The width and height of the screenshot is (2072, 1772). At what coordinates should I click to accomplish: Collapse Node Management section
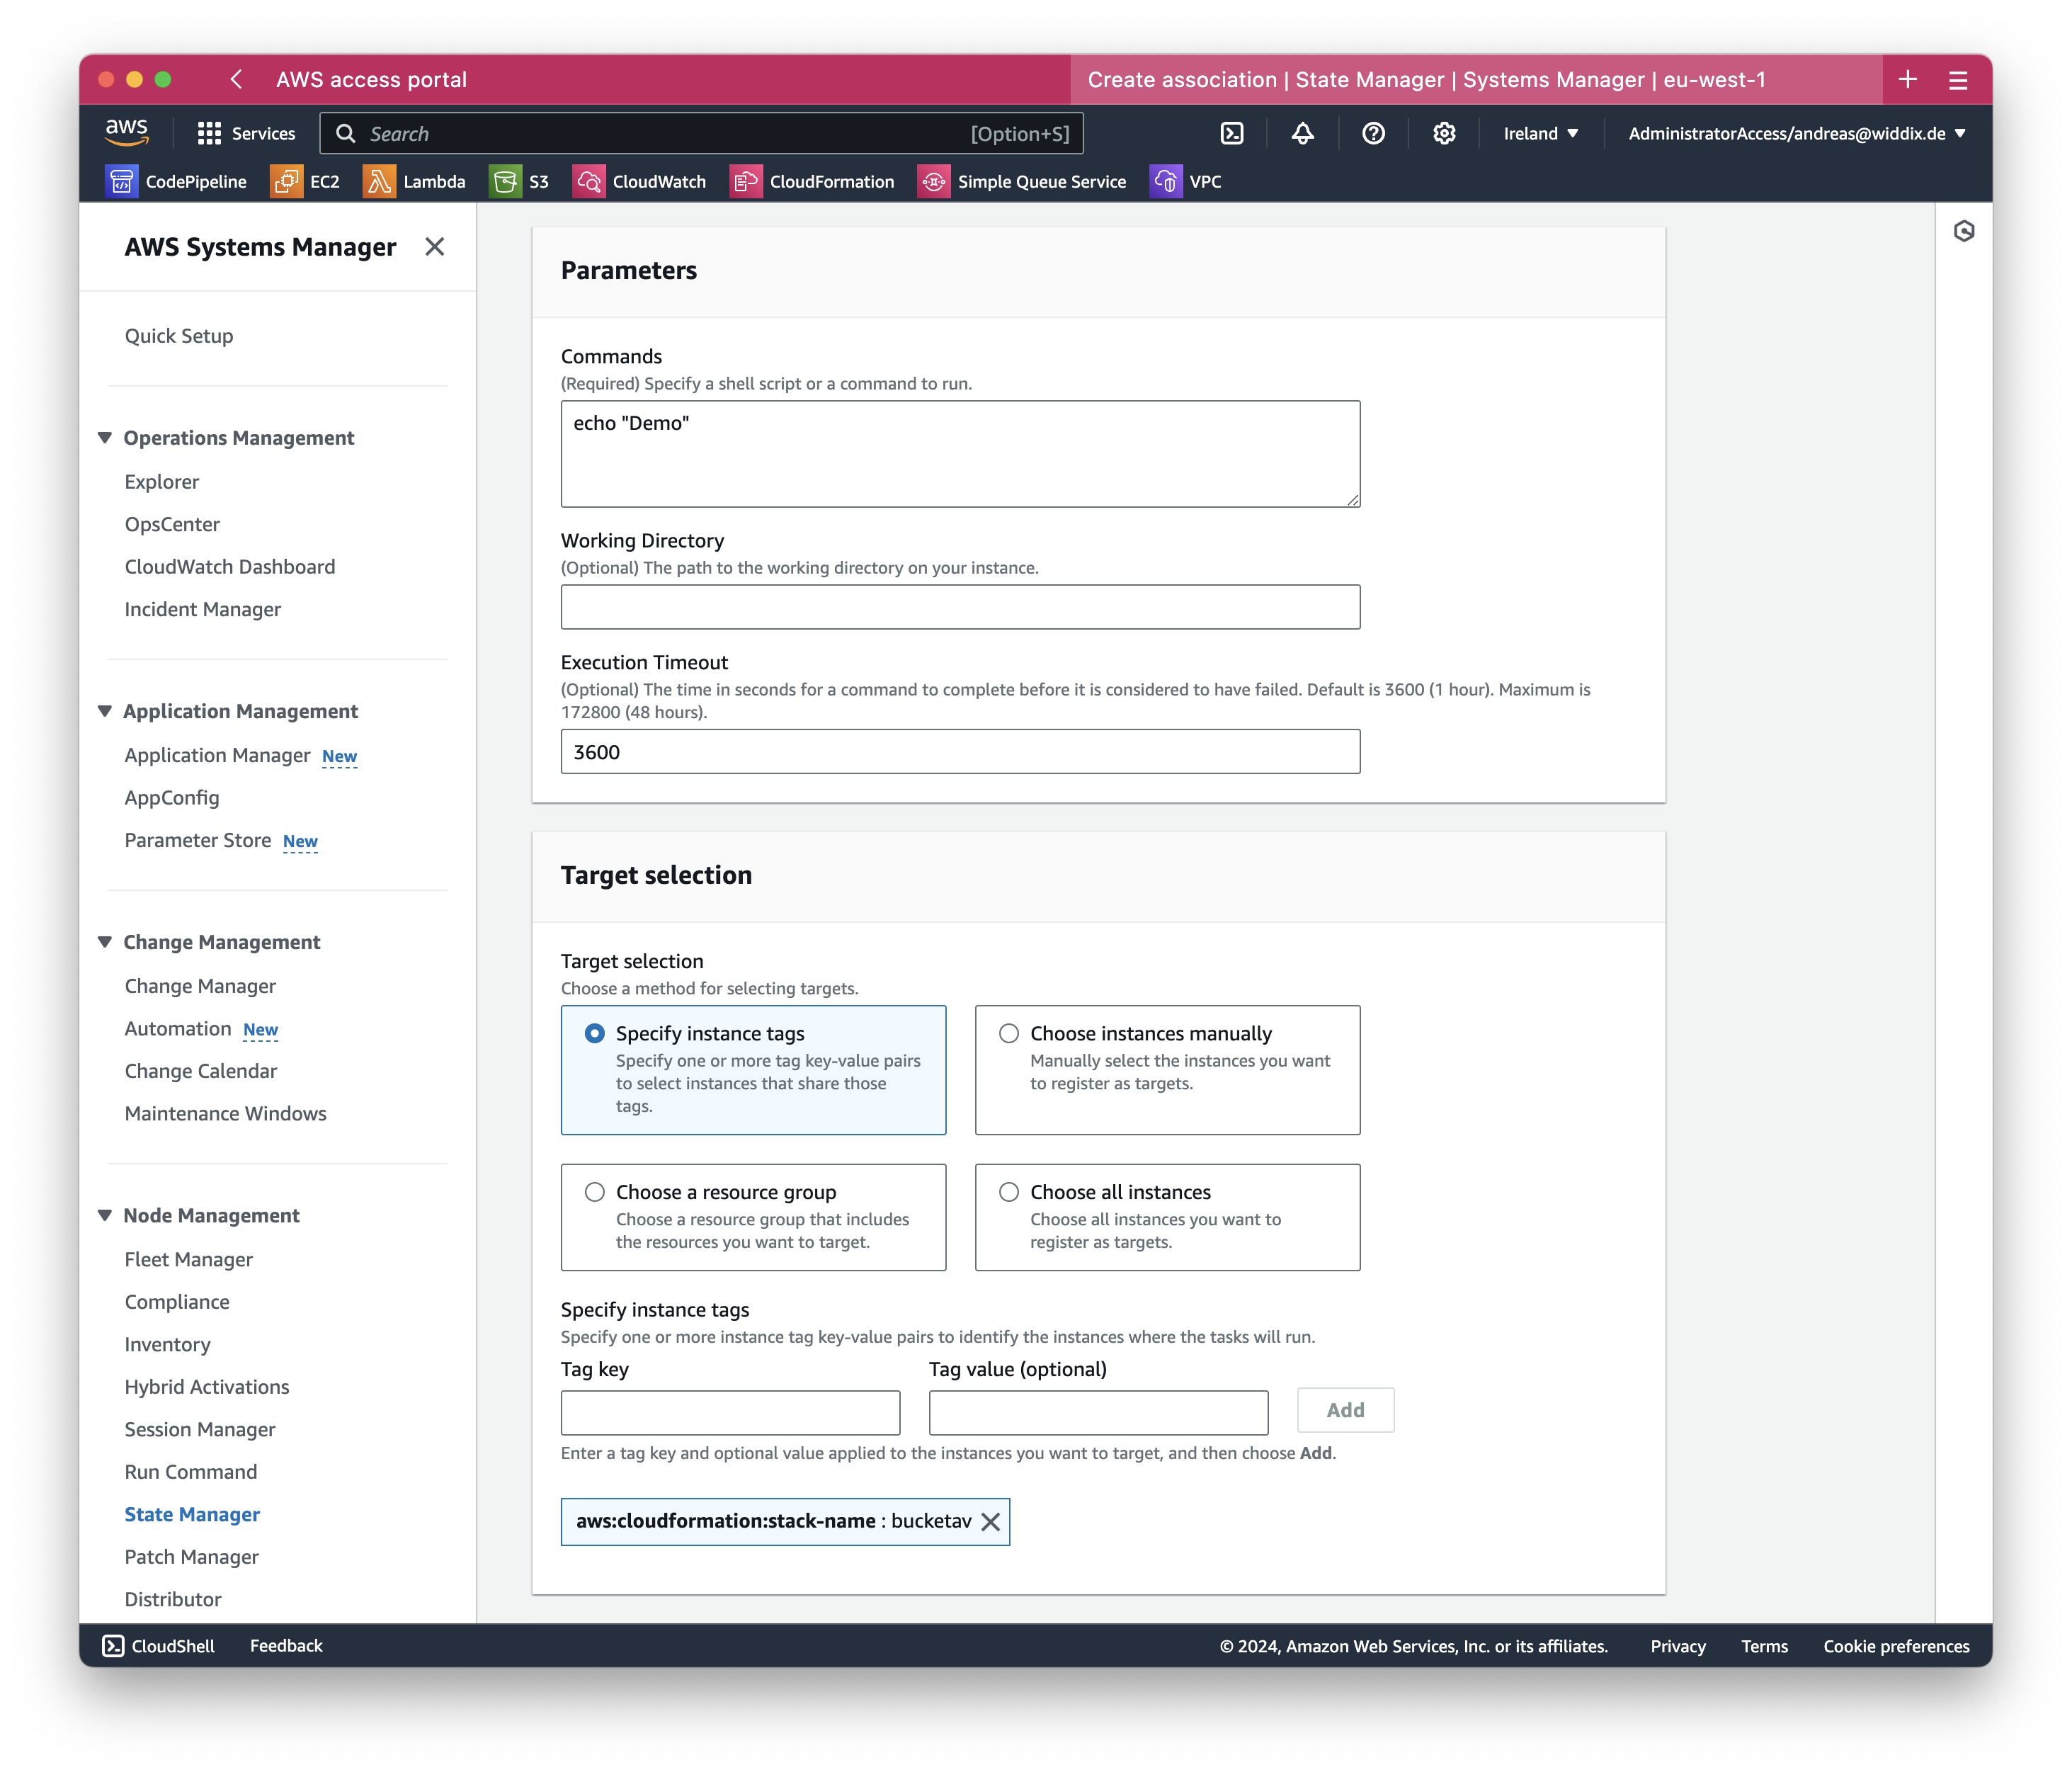point(105,1215)
